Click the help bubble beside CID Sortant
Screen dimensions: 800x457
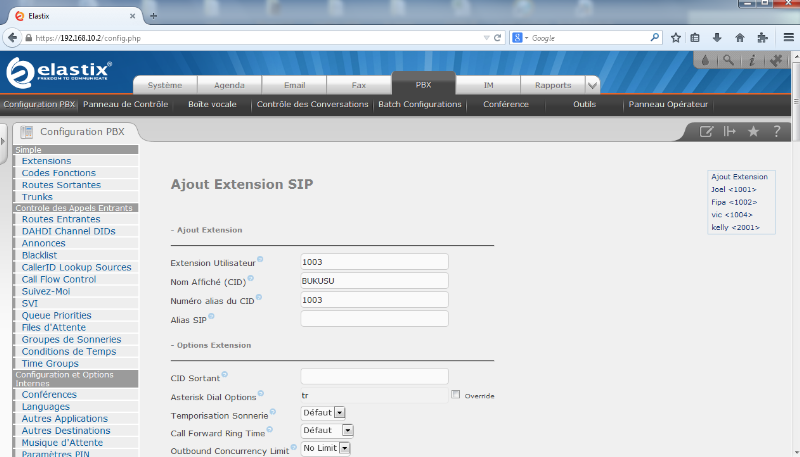224,374
